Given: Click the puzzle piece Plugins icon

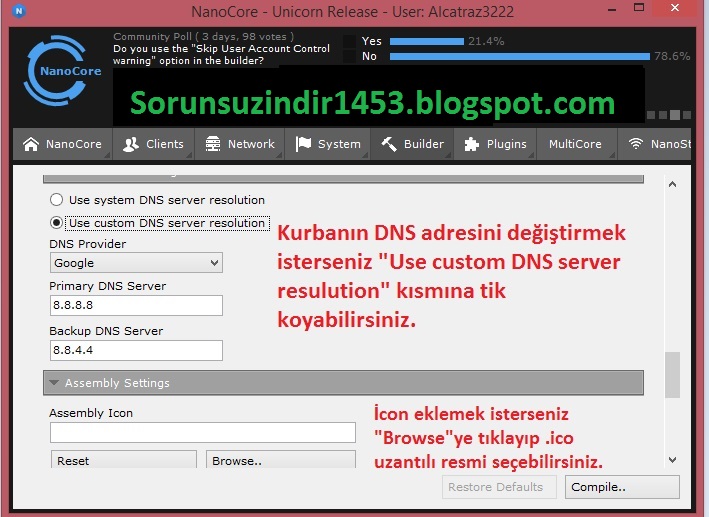Looking at the screenshot, I should [x=472, y=144].
